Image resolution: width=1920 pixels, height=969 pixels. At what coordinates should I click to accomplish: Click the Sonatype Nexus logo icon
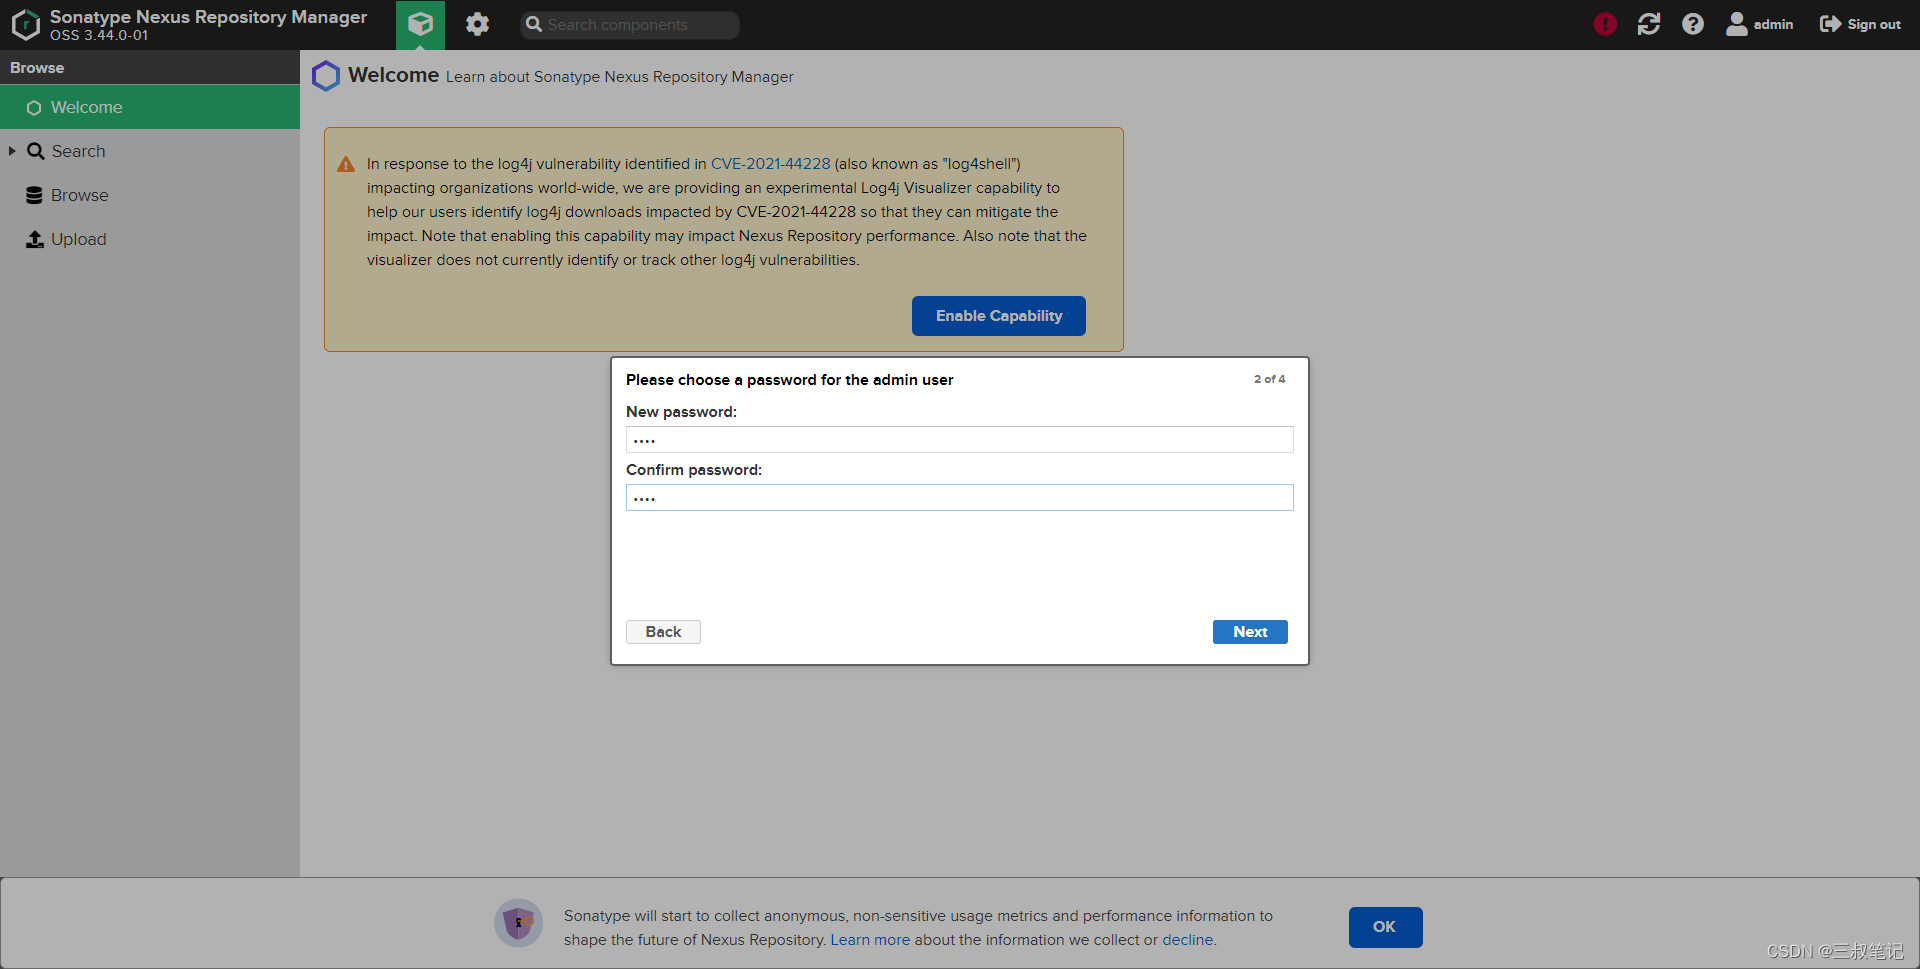pyautogui.click(x=25, y=24)
